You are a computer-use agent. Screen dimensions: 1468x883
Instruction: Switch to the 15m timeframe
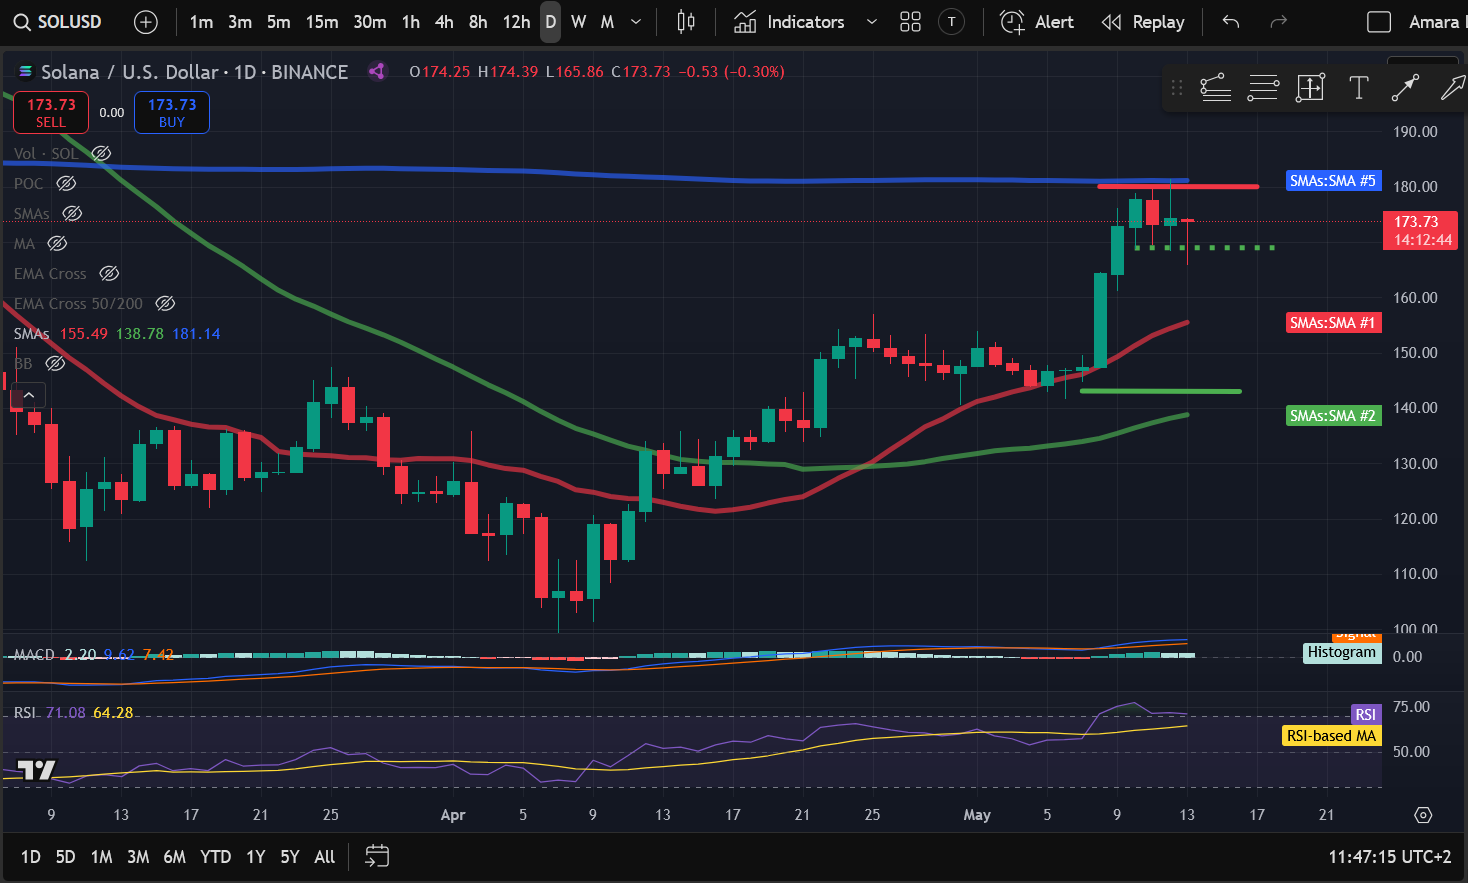[322, 22]
